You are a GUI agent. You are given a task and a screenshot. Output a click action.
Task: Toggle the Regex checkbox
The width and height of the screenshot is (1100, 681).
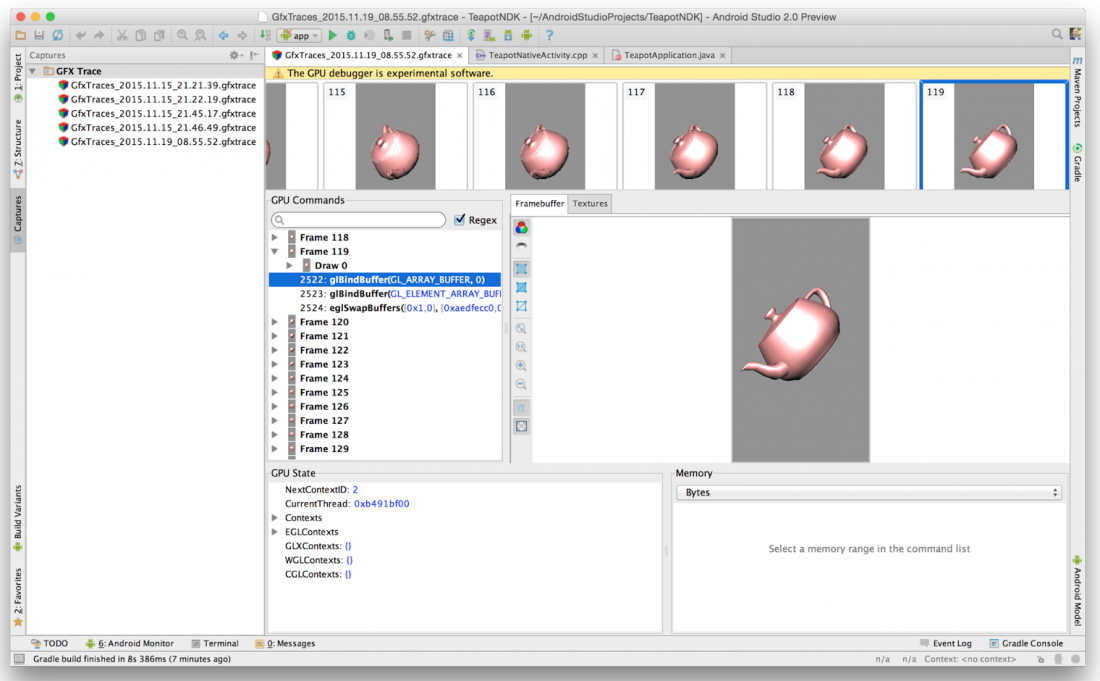(460, 220)
